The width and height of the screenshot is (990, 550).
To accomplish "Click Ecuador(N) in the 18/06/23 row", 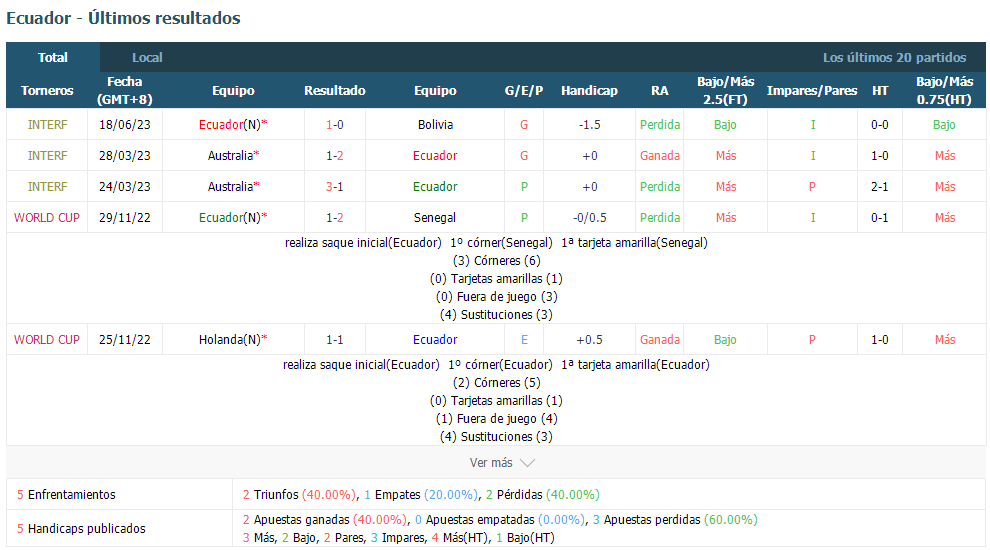I will [x=233, y=124].
